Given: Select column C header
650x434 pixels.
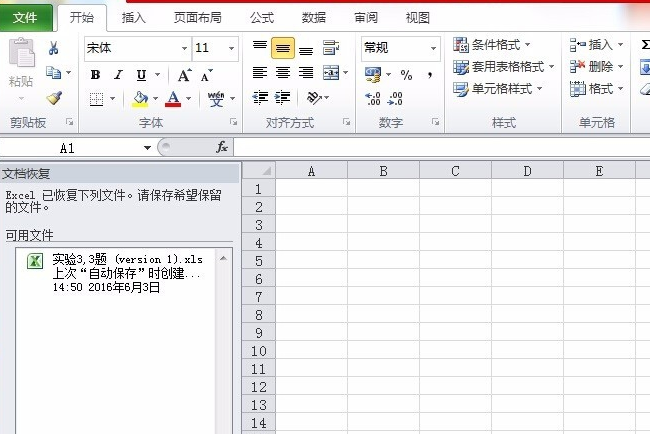Looking at the screenshot, I should click(455, 171).
